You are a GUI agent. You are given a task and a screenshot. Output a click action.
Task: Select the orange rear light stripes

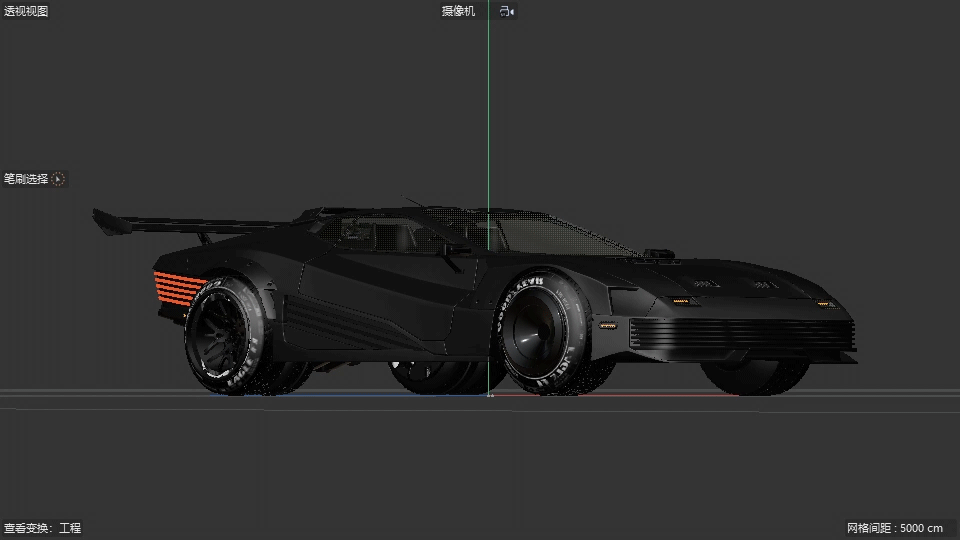[x=178, y=288]
